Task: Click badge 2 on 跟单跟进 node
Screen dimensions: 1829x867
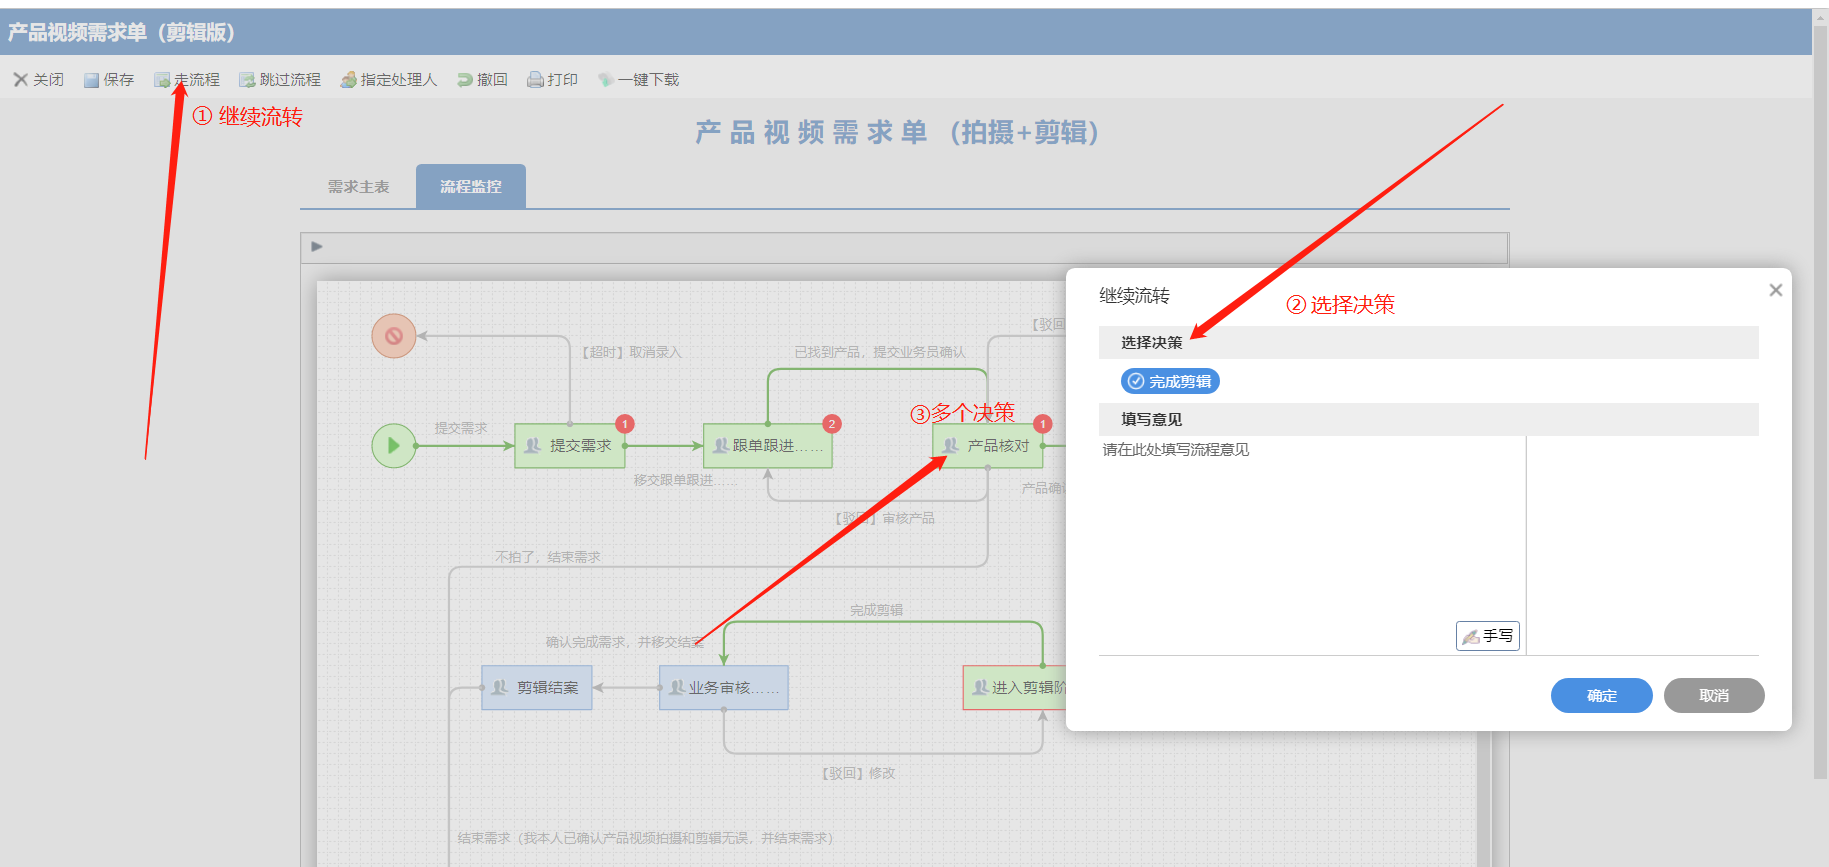Action: coord(831,424)
